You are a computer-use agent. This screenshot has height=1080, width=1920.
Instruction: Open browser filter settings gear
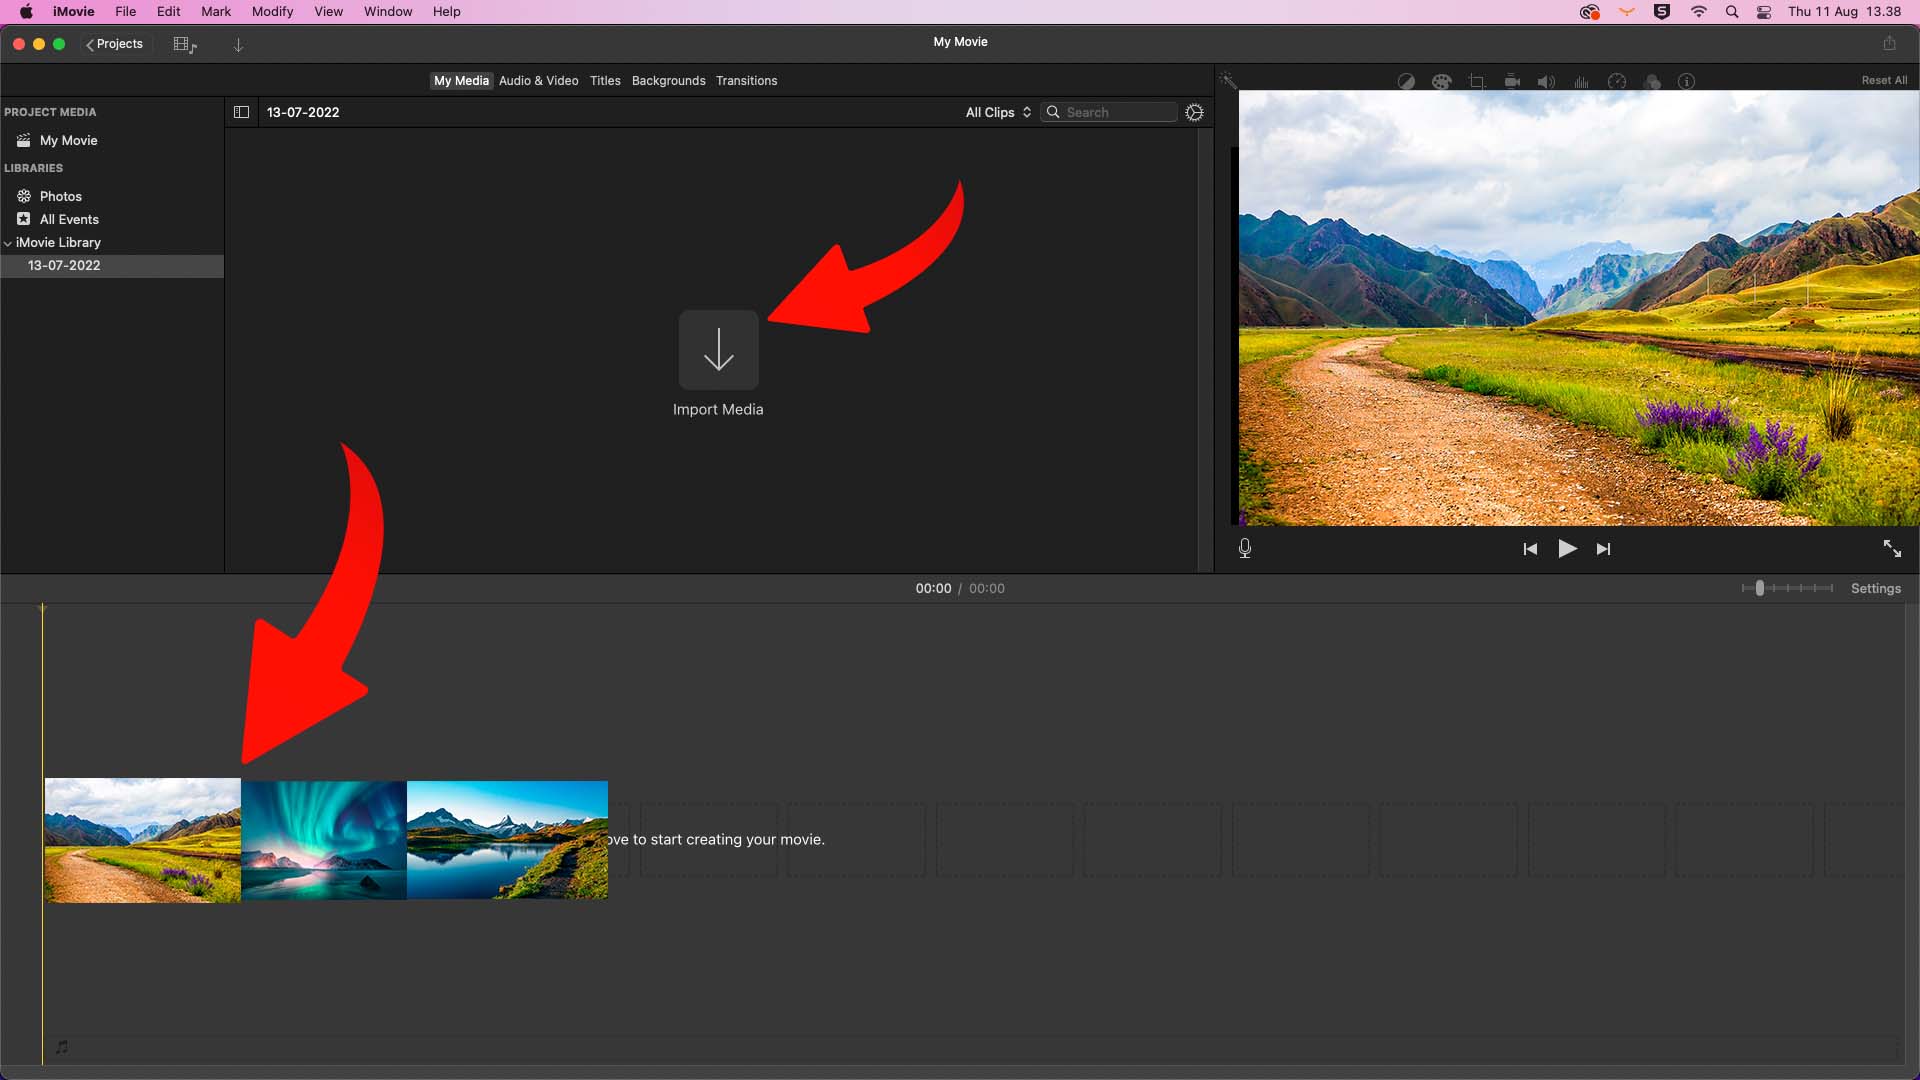click(x=1195, y=112)
